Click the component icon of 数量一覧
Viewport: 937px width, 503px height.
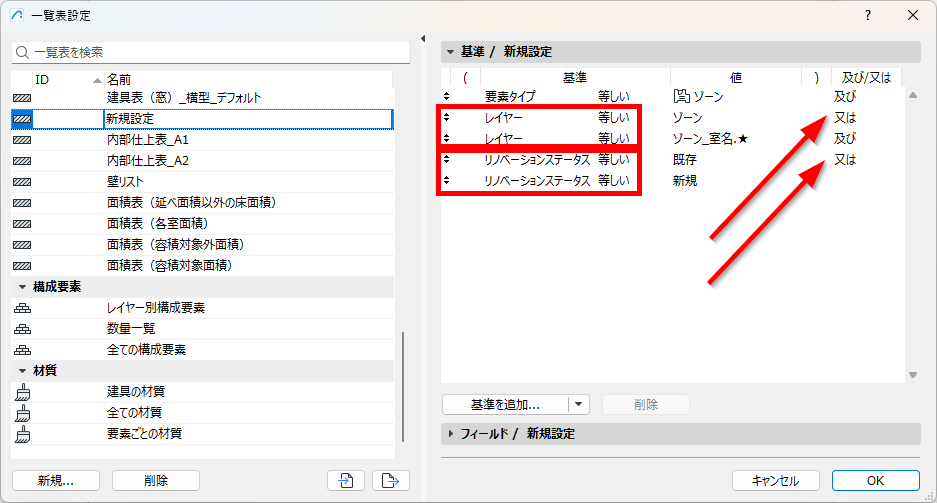point(23,329)
